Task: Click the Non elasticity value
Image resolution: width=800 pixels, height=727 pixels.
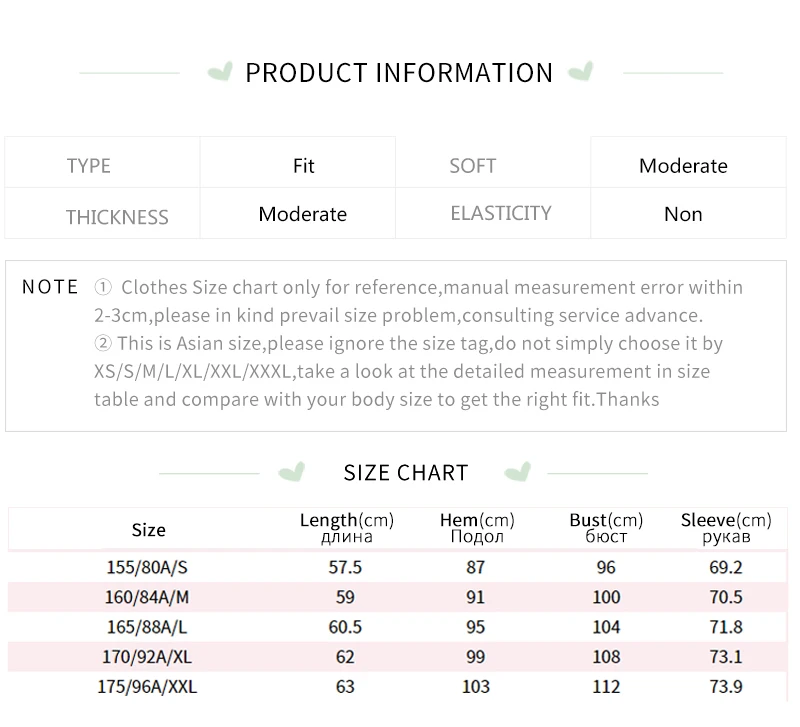Action: coord(683,214)
